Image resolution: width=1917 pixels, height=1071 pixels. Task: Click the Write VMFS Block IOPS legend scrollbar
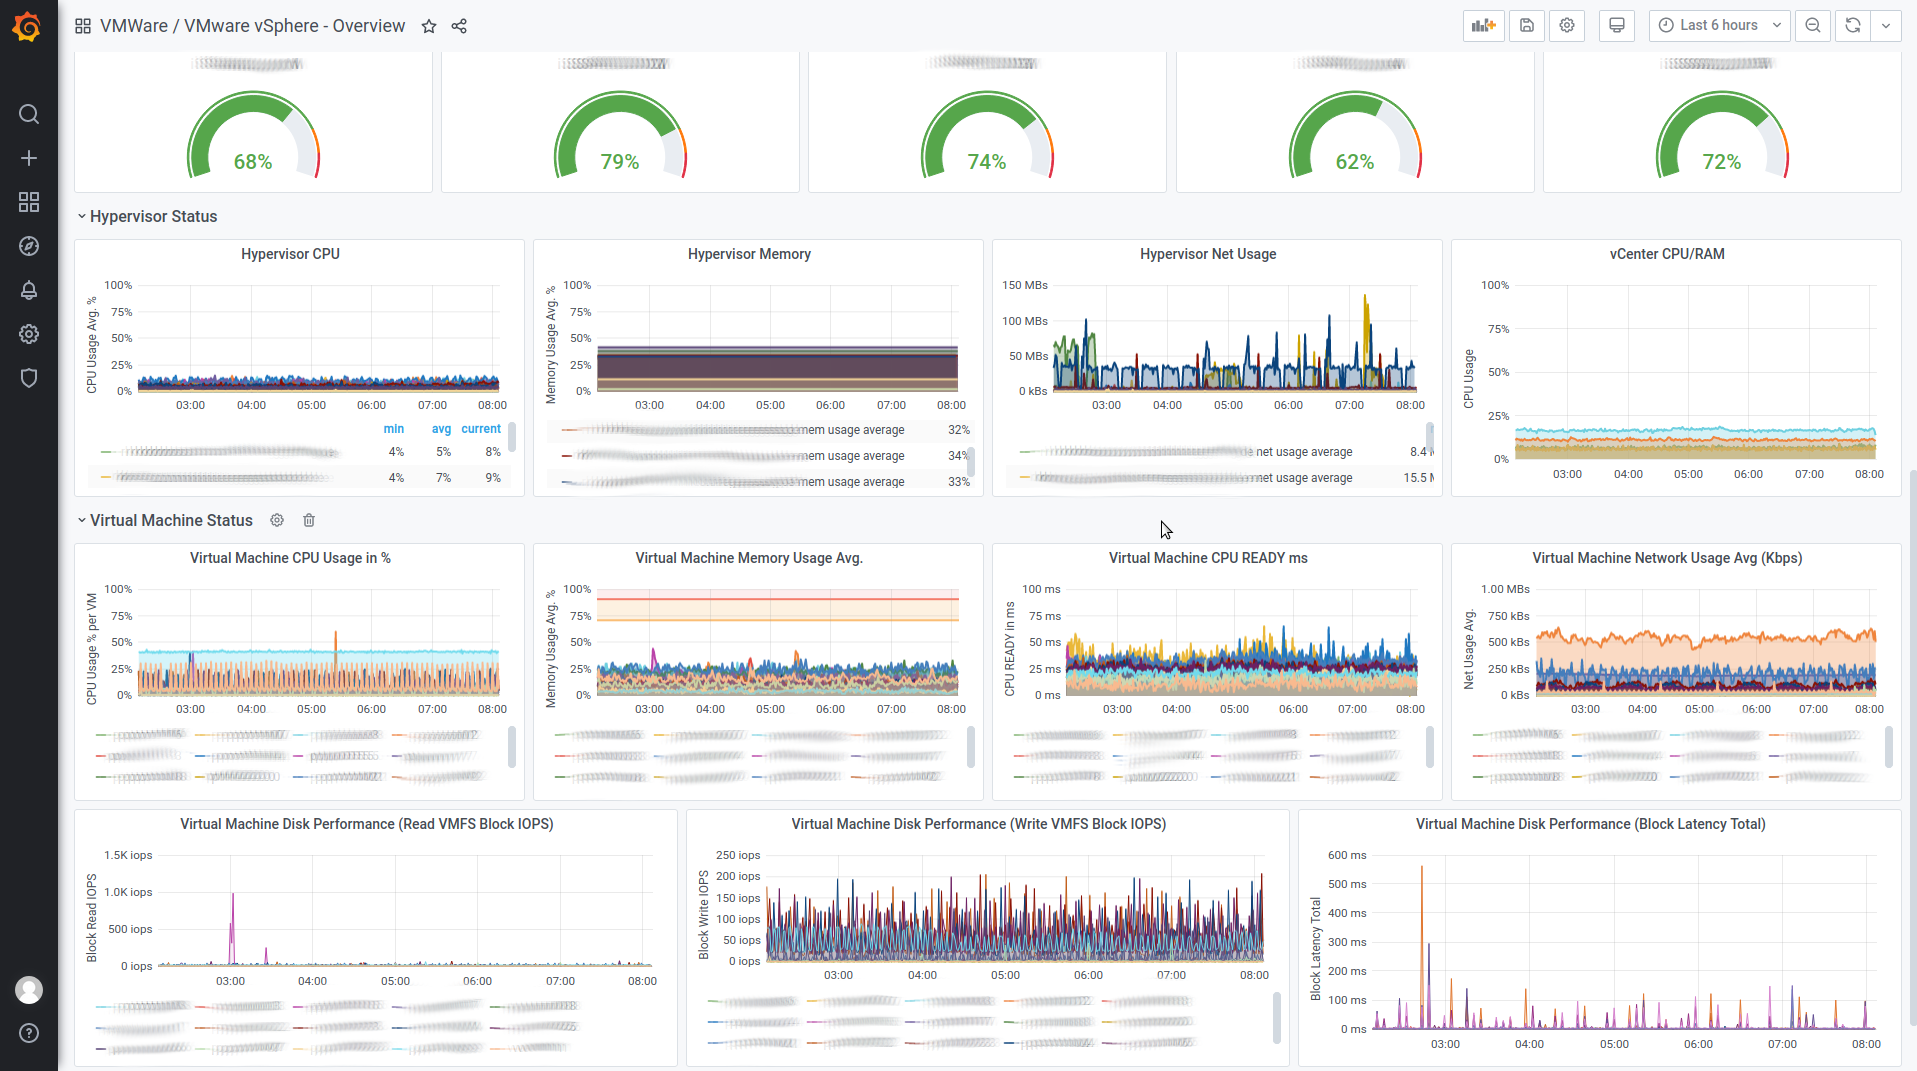pos(1276,1017)
